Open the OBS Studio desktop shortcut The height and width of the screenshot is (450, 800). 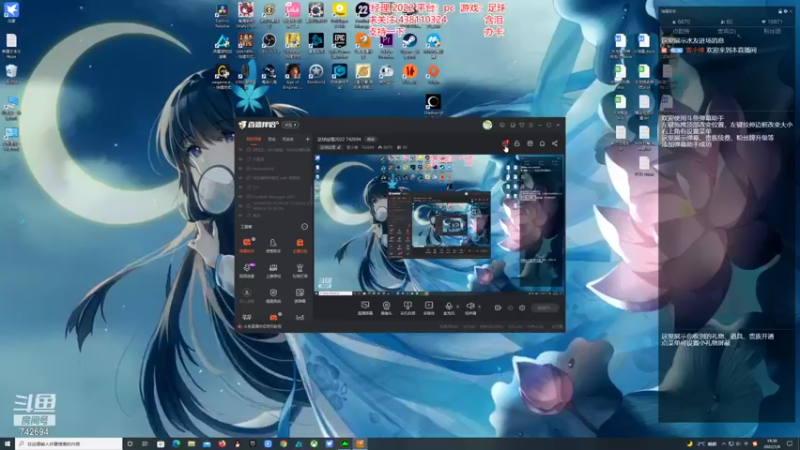[x=269, y=44]
